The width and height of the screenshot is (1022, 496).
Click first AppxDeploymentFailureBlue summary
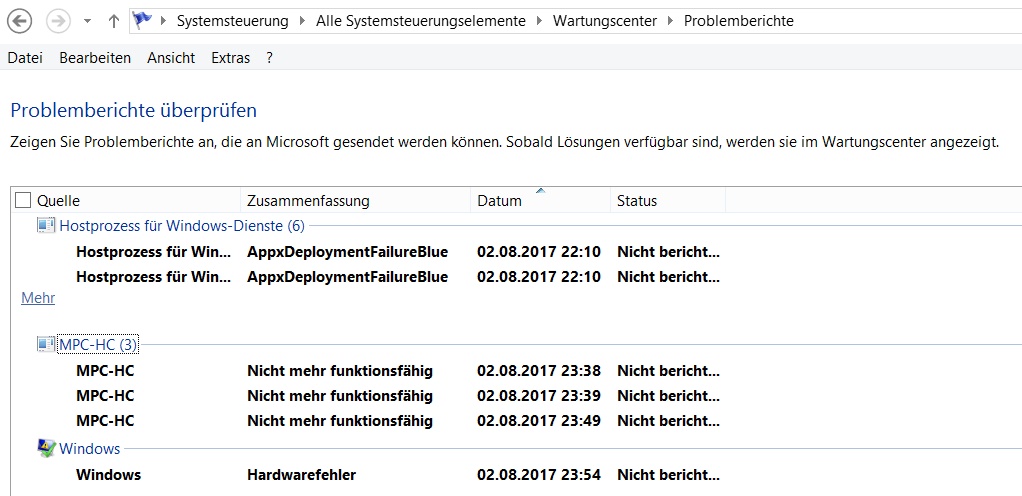point(347,252)
